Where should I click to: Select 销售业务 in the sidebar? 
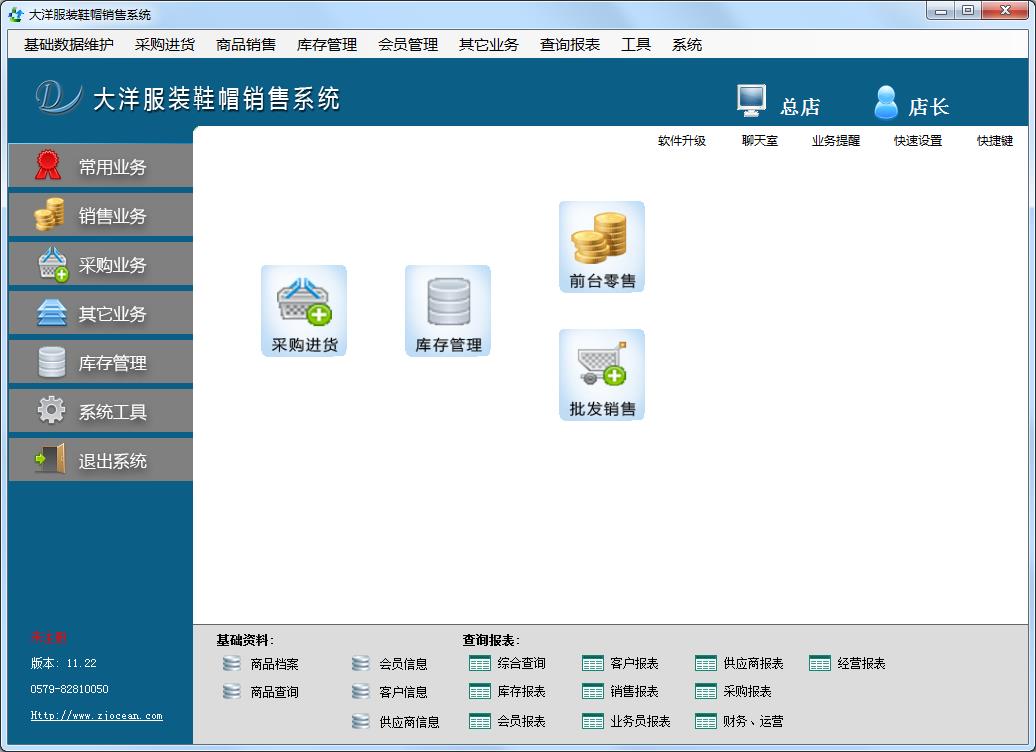coord(100,215)
